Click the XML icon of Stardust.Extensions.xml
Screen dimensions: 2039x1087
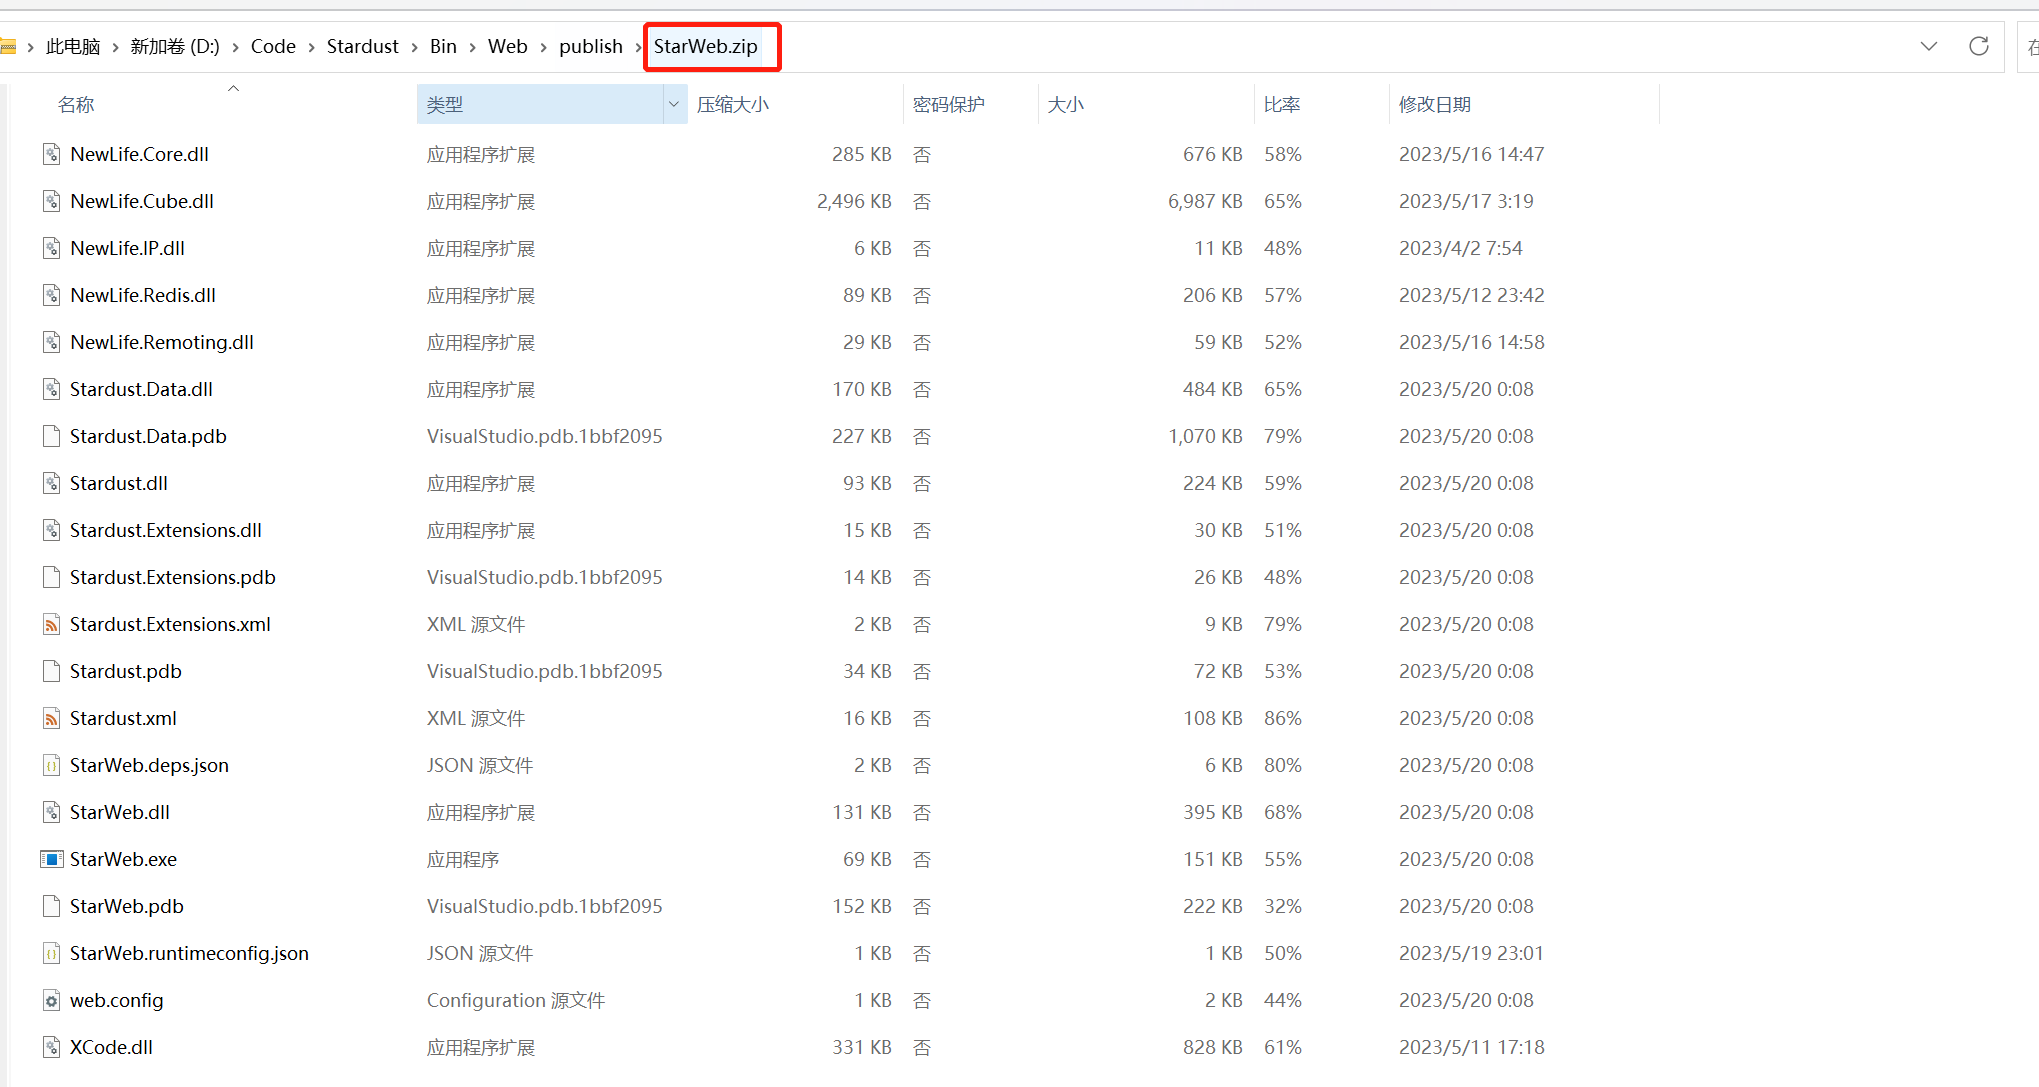point(51,624)
